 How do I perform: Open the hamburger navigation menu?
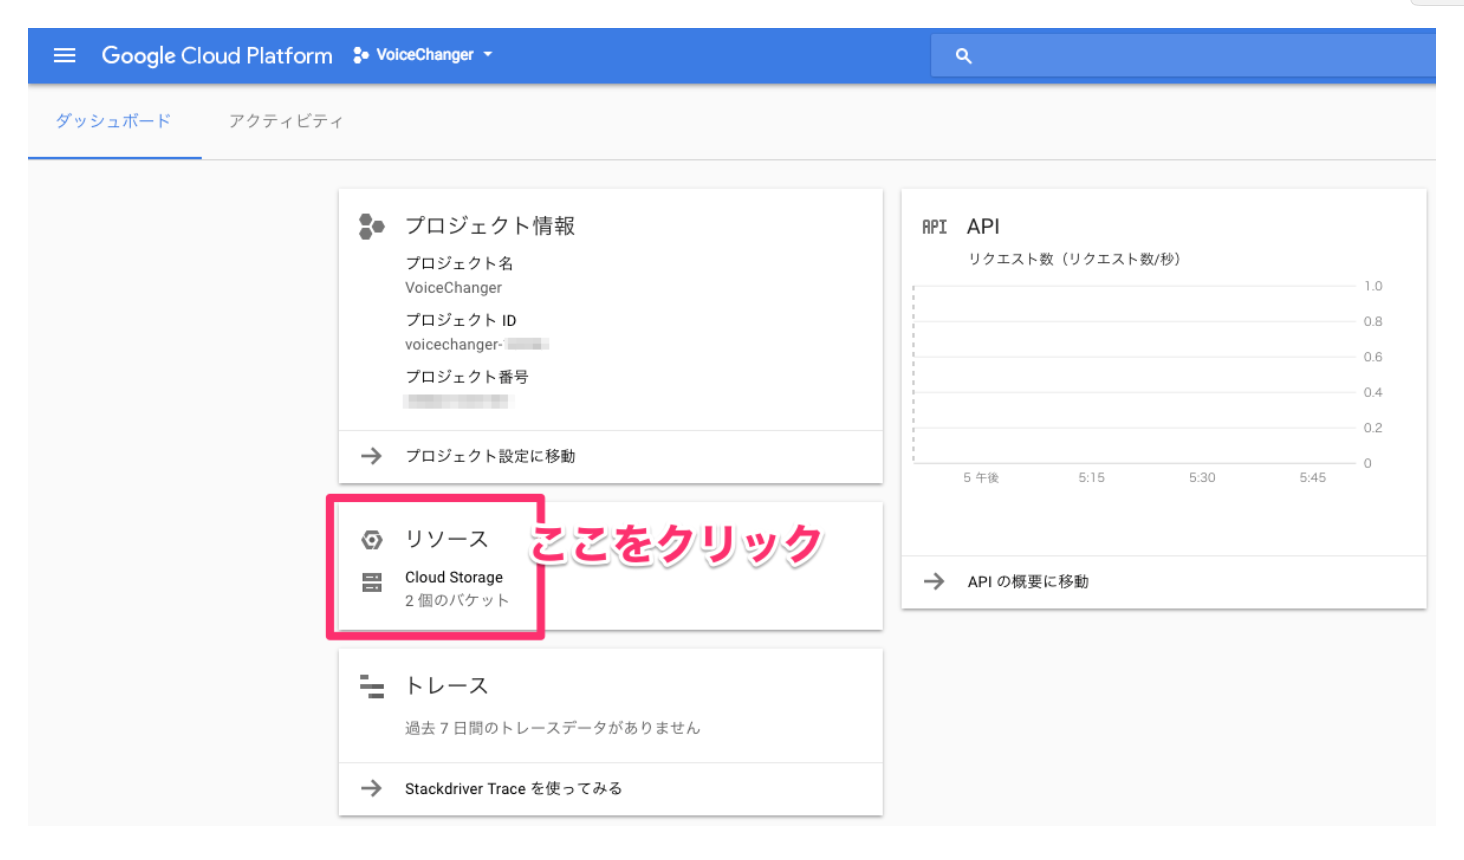pyautogui.click(x=64, y=55)
